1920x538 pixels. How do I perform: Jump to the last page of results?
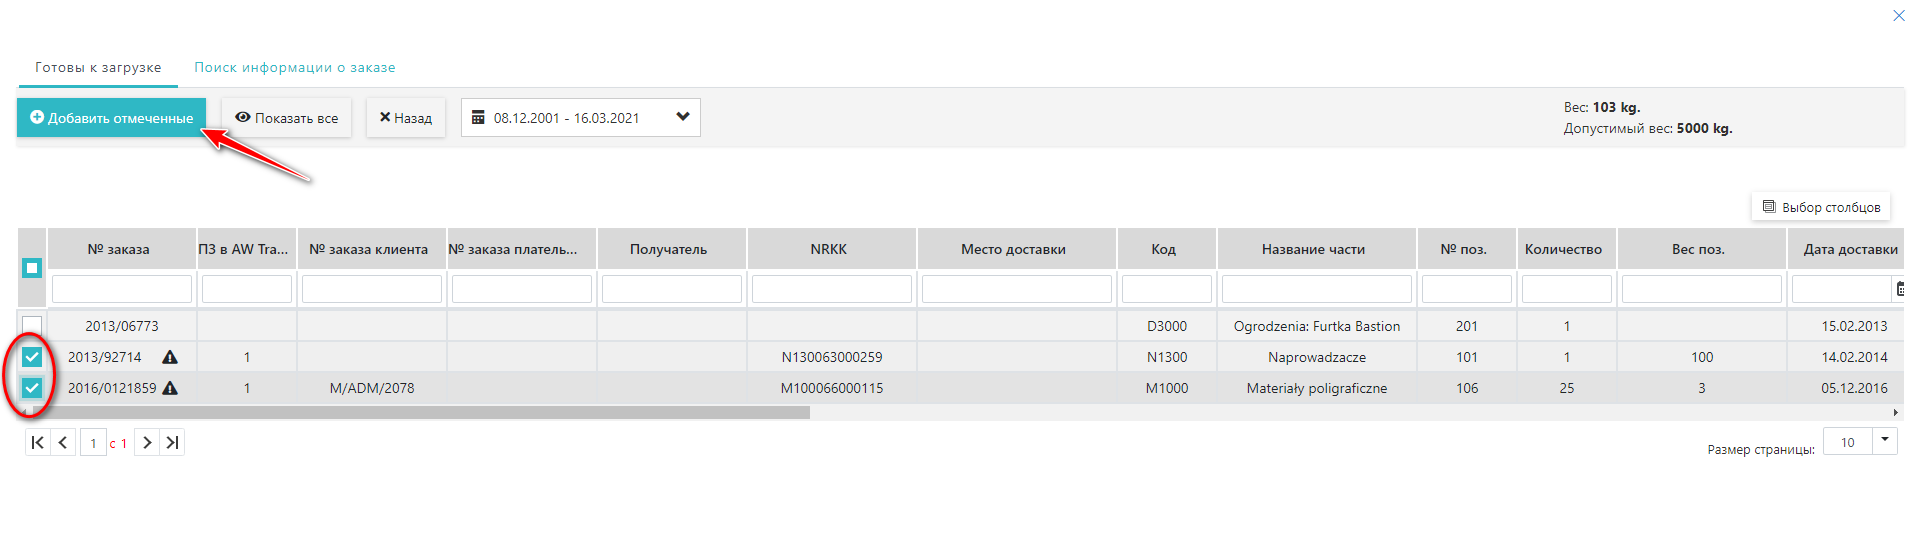pyautogui.click(x=172, y=442)
